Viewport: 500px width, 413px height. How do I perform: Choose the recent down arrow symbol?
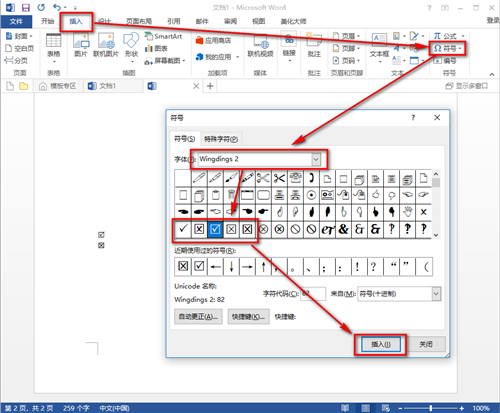click(231, 266)
